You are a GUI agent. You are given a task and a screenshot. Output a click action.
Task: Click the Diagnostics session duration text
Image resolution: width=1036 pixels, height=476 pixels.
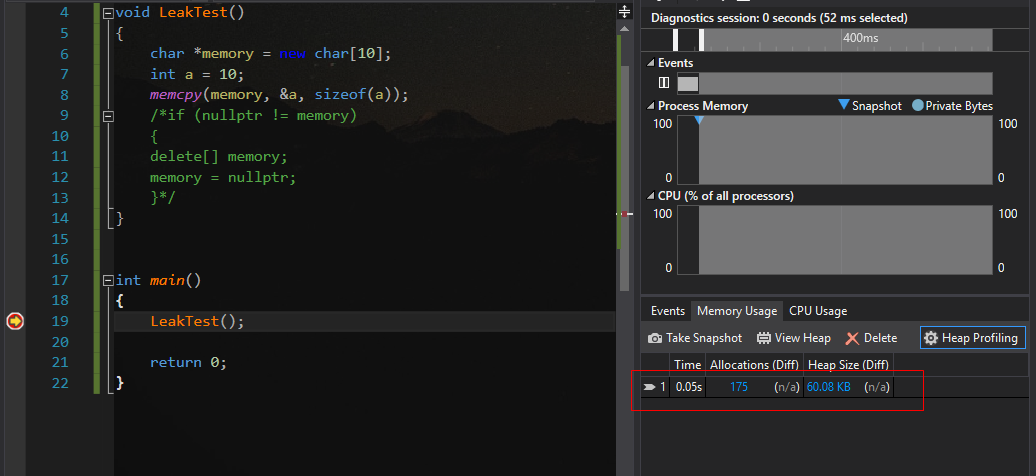tap(779, 18)
